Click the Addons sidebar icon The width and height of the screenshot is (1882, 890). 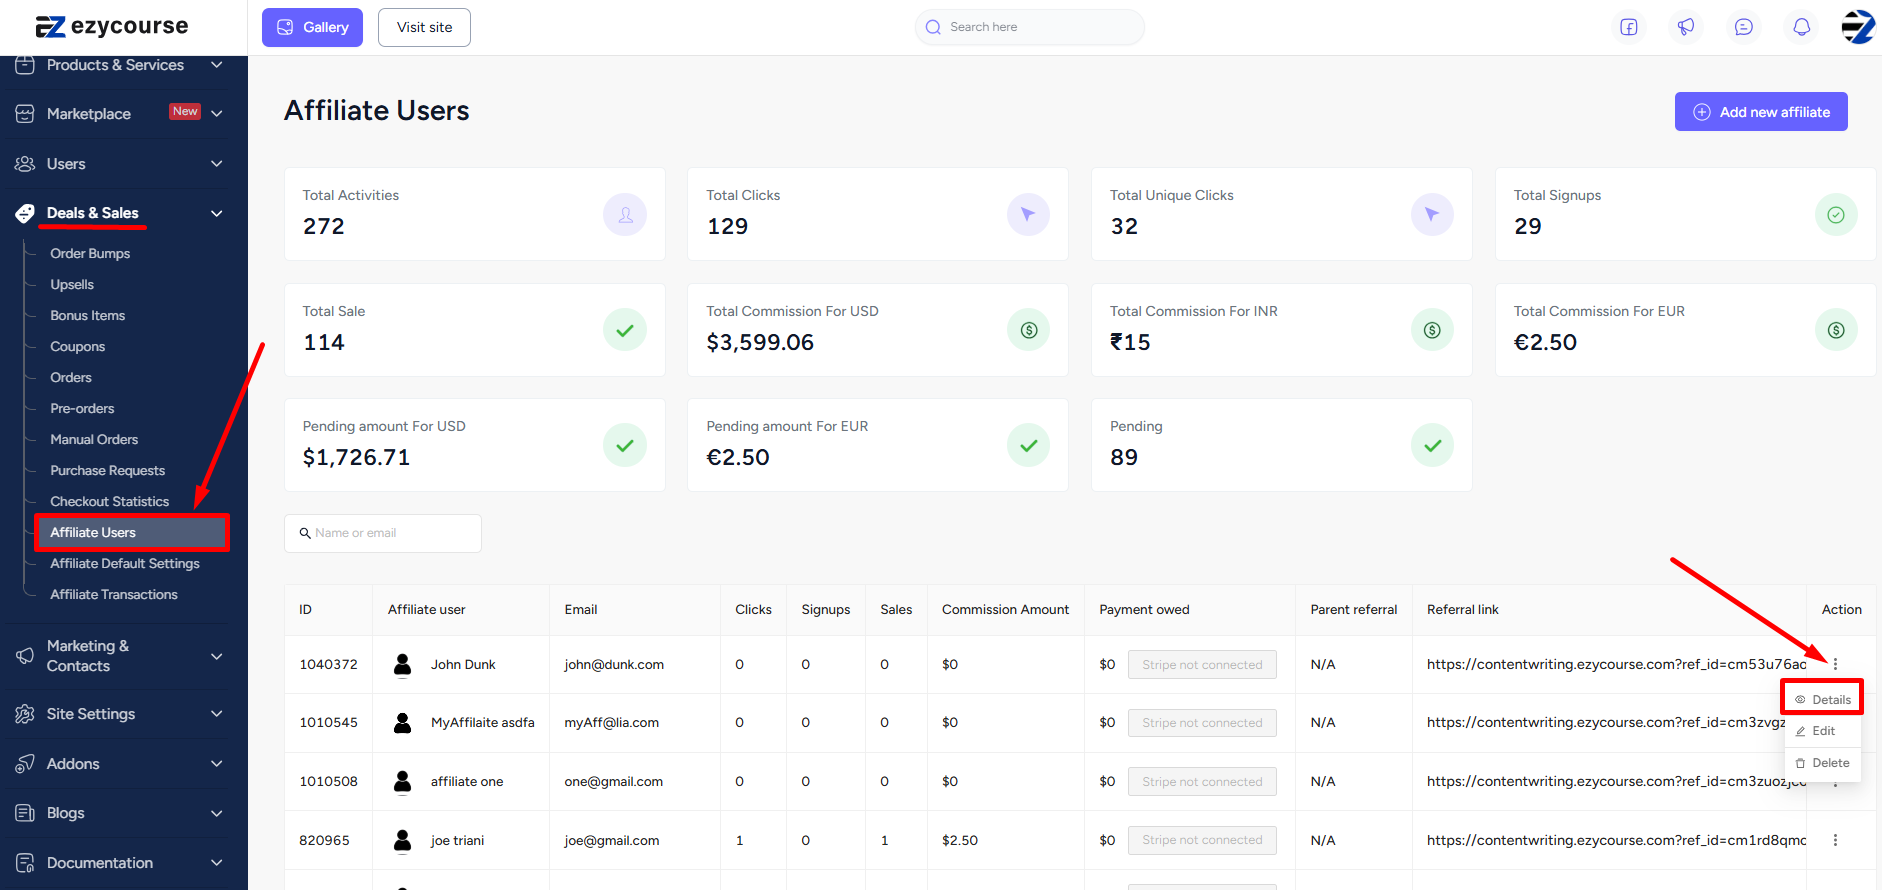click(25, 764)
